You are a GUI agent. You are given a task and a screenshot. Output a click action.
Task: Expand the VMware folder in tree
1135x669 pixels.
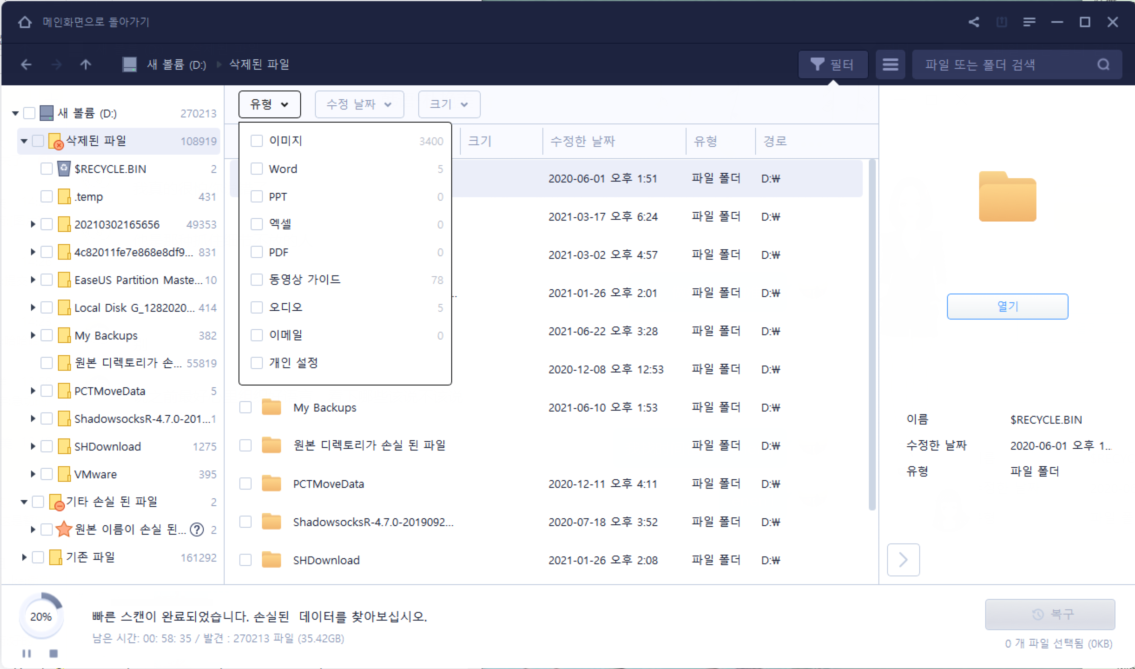point(33,475)
